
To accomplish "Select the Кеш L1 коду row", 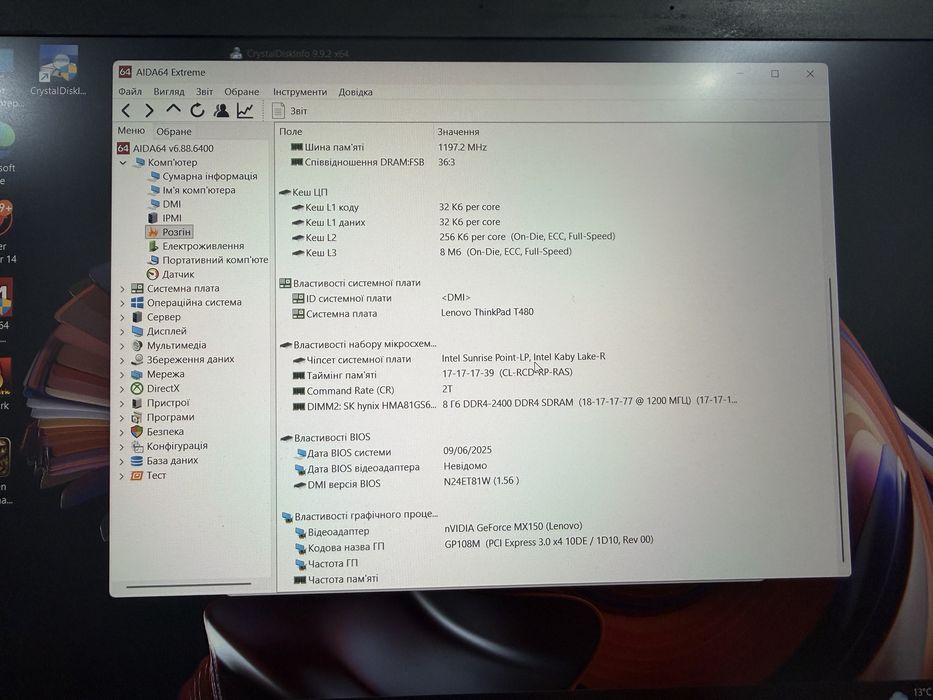I will pyautogui.click(x=395, y=207).
